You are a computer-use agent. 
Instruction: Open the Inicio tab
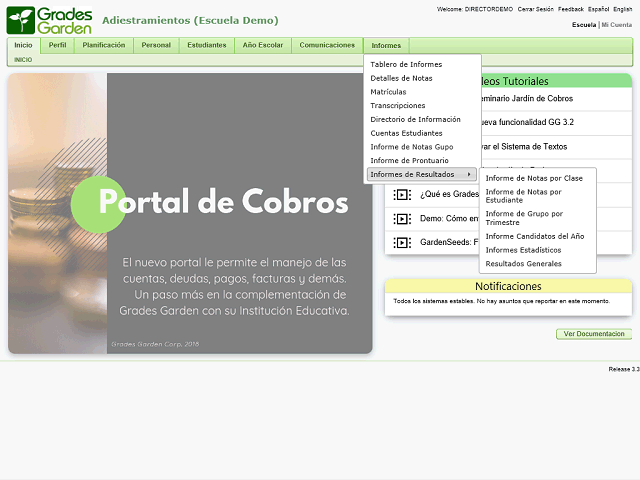(x=23, y=45)
